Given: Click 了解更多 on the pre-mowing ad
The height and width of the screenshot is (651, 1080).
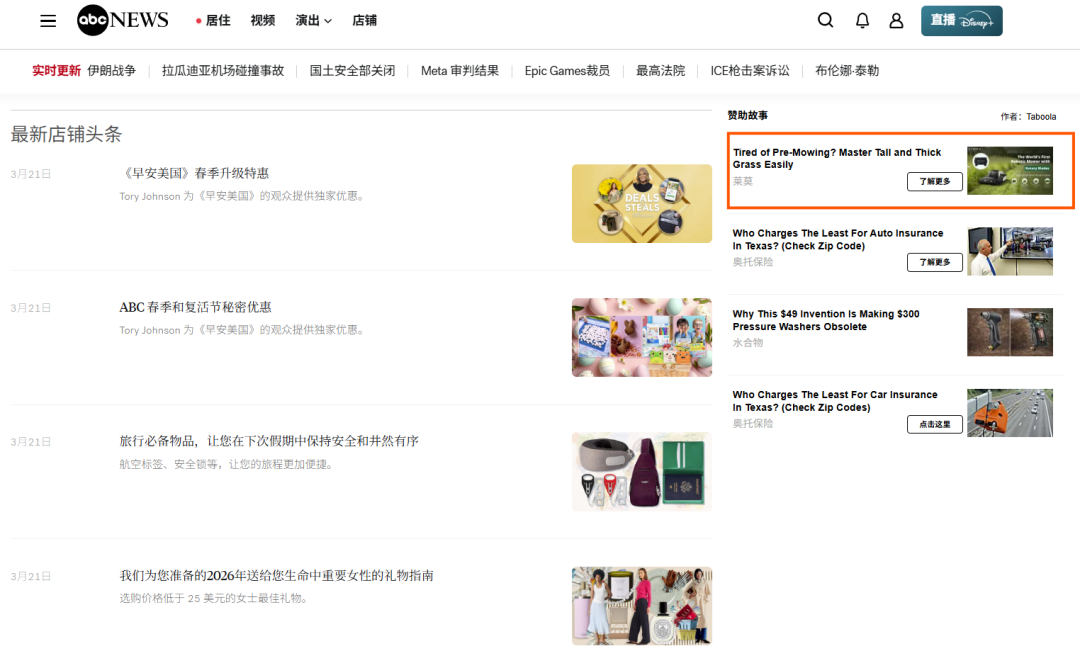Looking at the screenshot, I should click(x=934, y=181).
